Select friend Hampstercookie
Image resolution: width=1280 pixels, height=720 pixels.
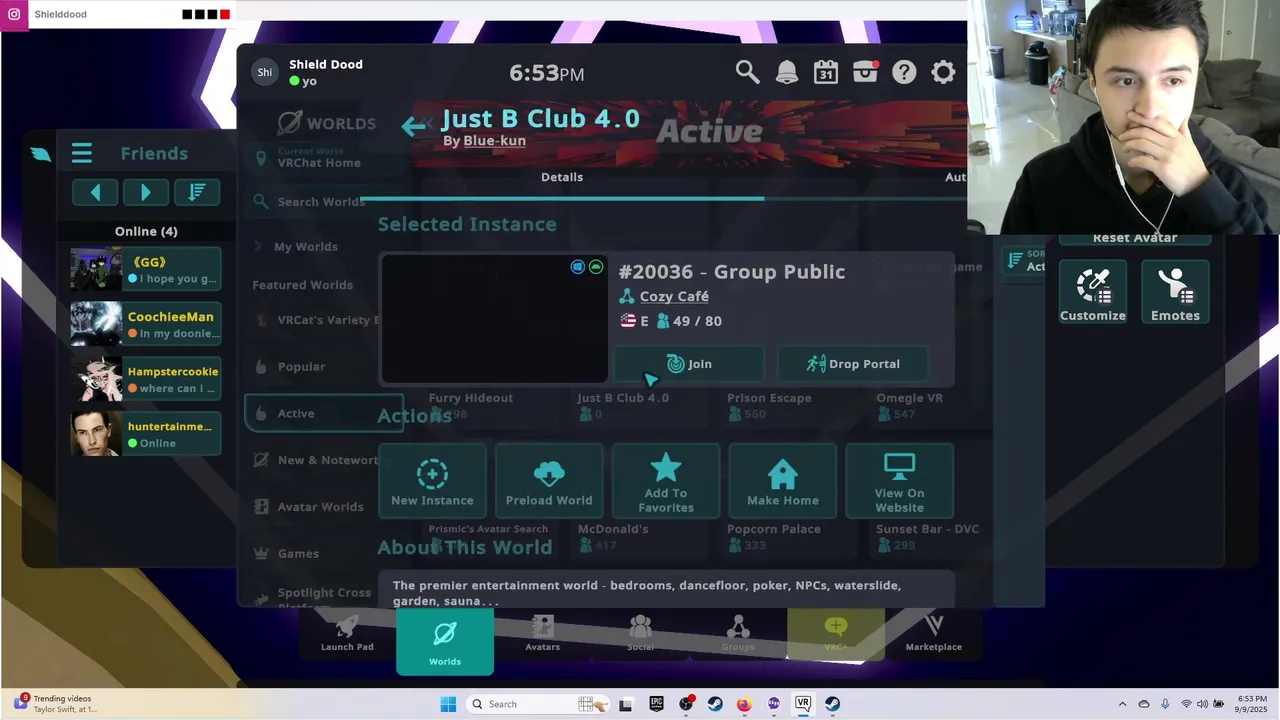click(x=146, y=379)
